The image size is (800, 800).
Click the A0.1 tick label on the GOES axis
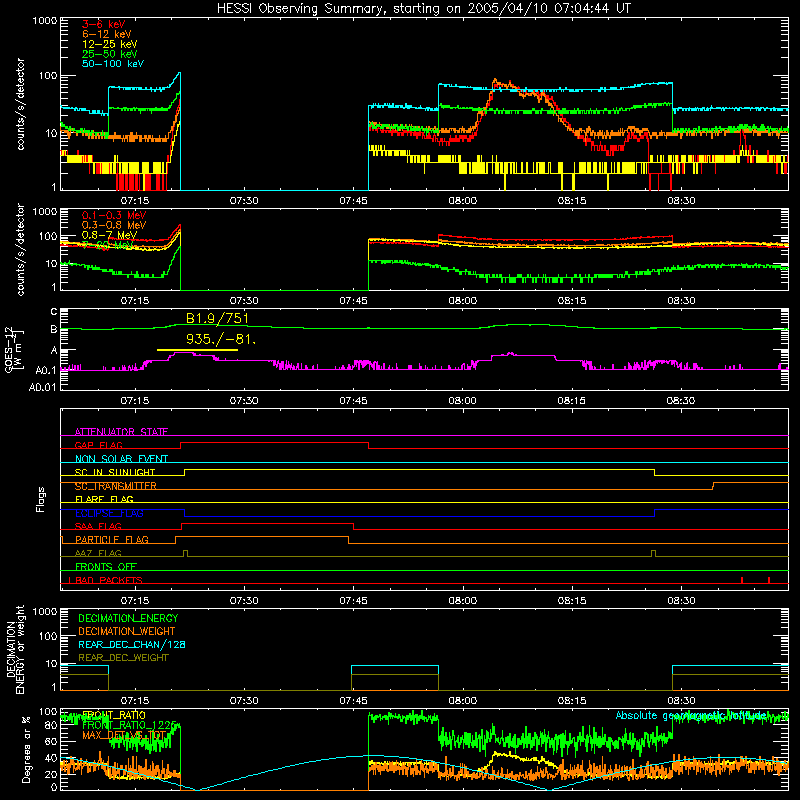click(x=46, y=370)
